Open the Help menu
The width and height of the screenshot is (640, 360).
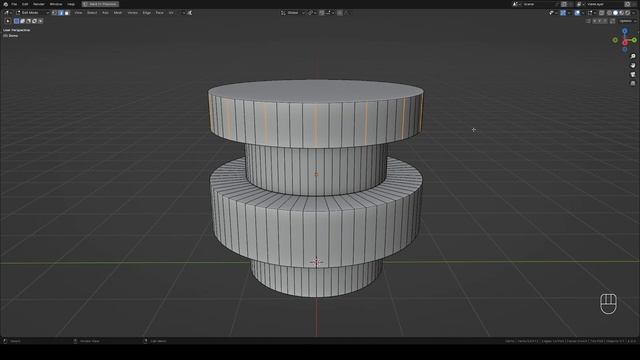coord(71,4)
